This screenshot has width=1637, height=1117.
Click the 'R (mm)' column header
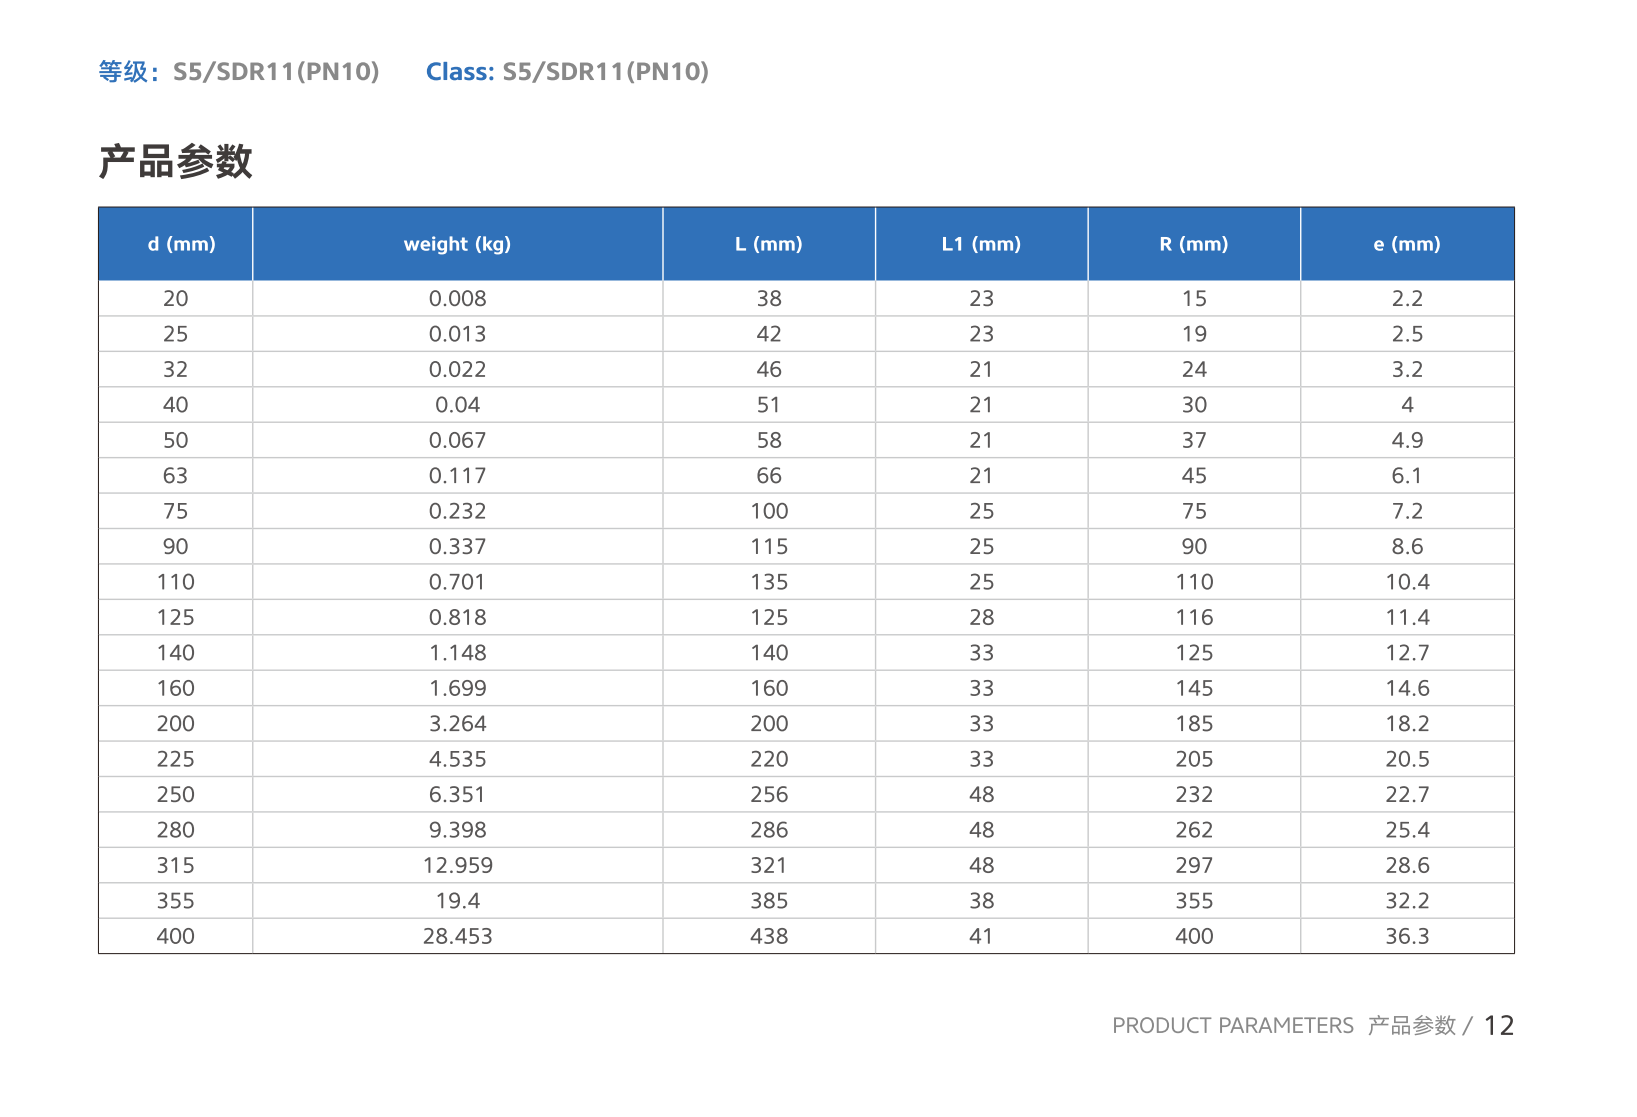[1193, 244]
